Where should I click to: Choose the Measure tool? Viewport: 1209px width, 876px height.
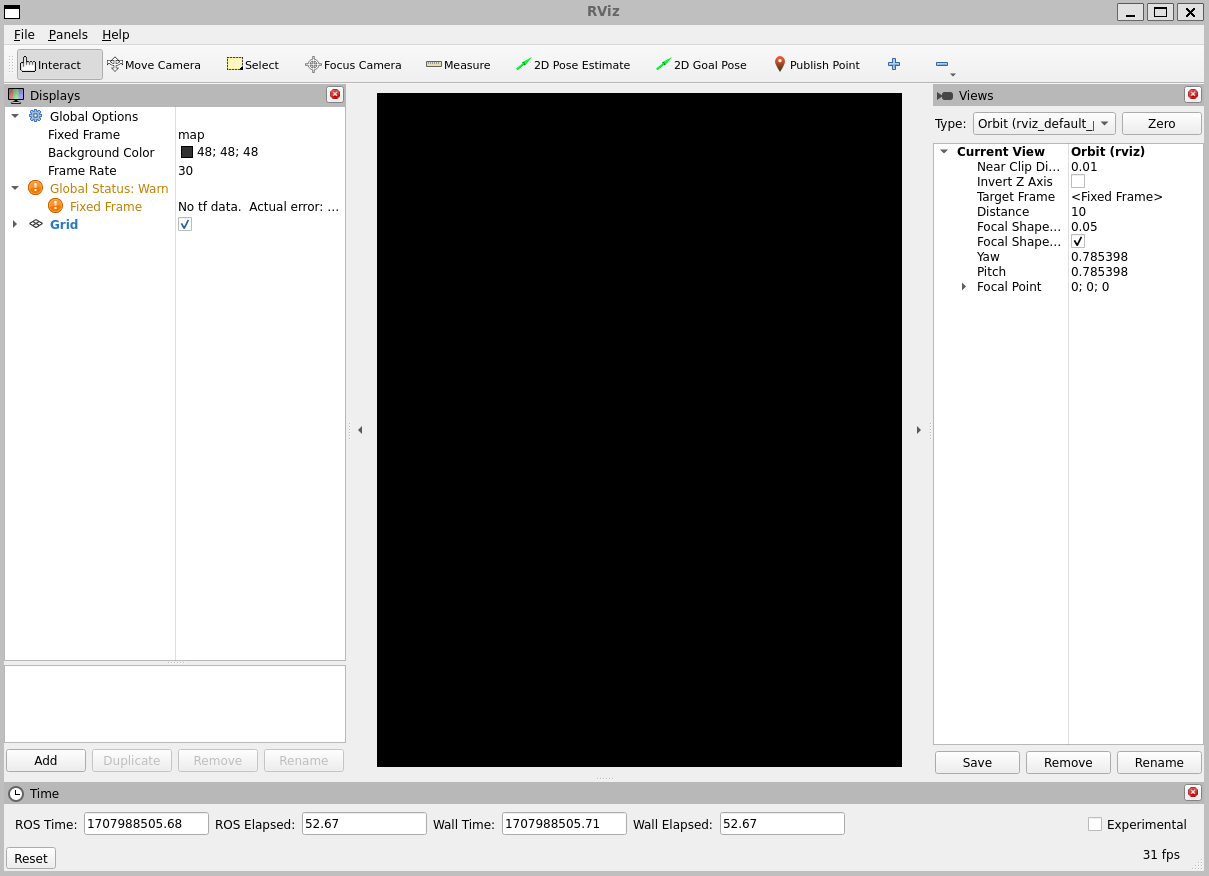tap(458, 64)
